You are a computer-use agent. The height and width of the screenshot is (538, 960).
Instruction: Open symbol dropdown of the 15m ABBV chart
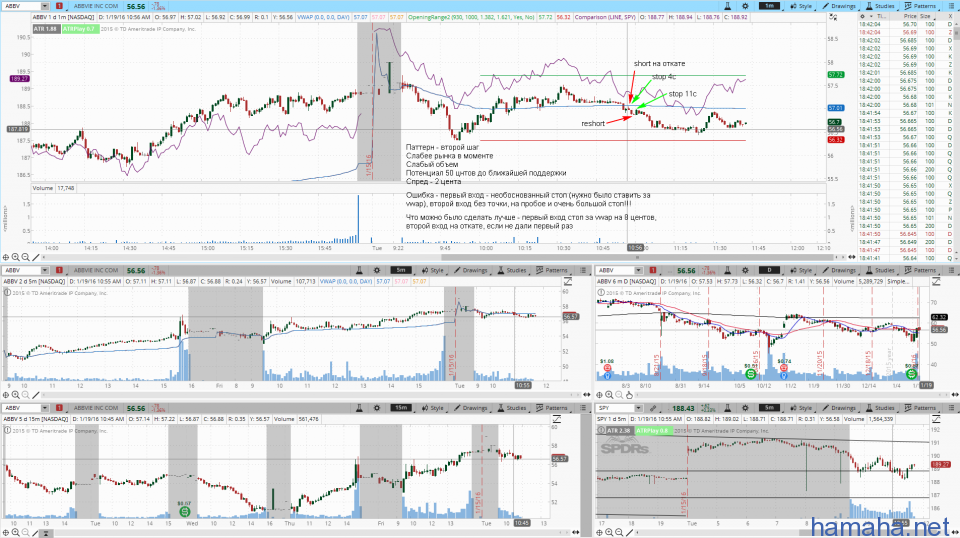tap(45, 408)
